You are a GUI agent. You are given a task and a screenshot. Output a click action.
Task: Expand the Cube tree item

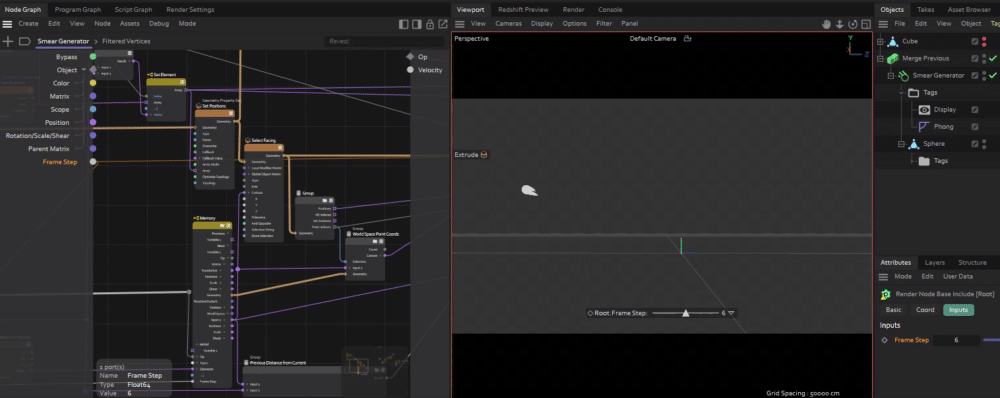881,41
